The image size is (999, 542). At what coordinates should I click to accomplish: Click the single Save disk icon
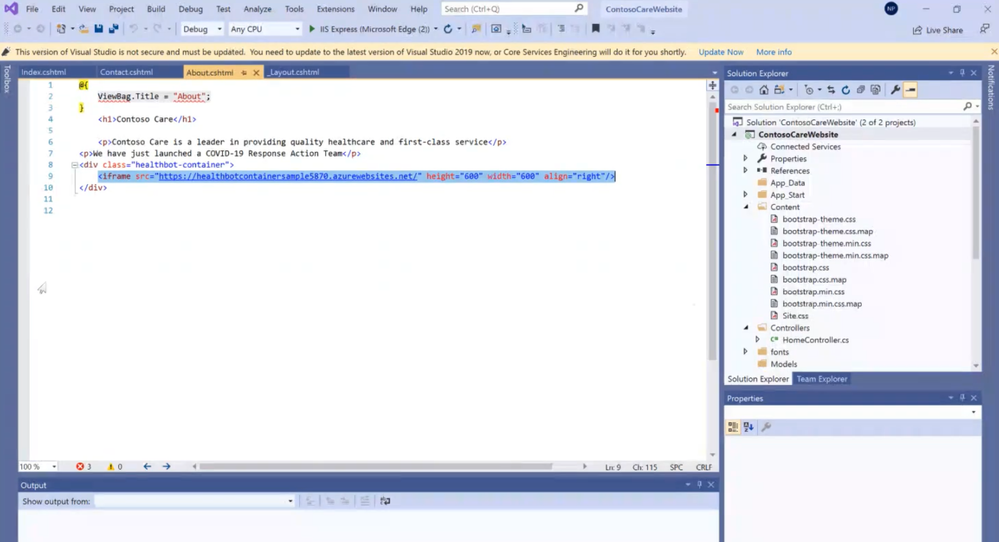(x=98, y=29)
